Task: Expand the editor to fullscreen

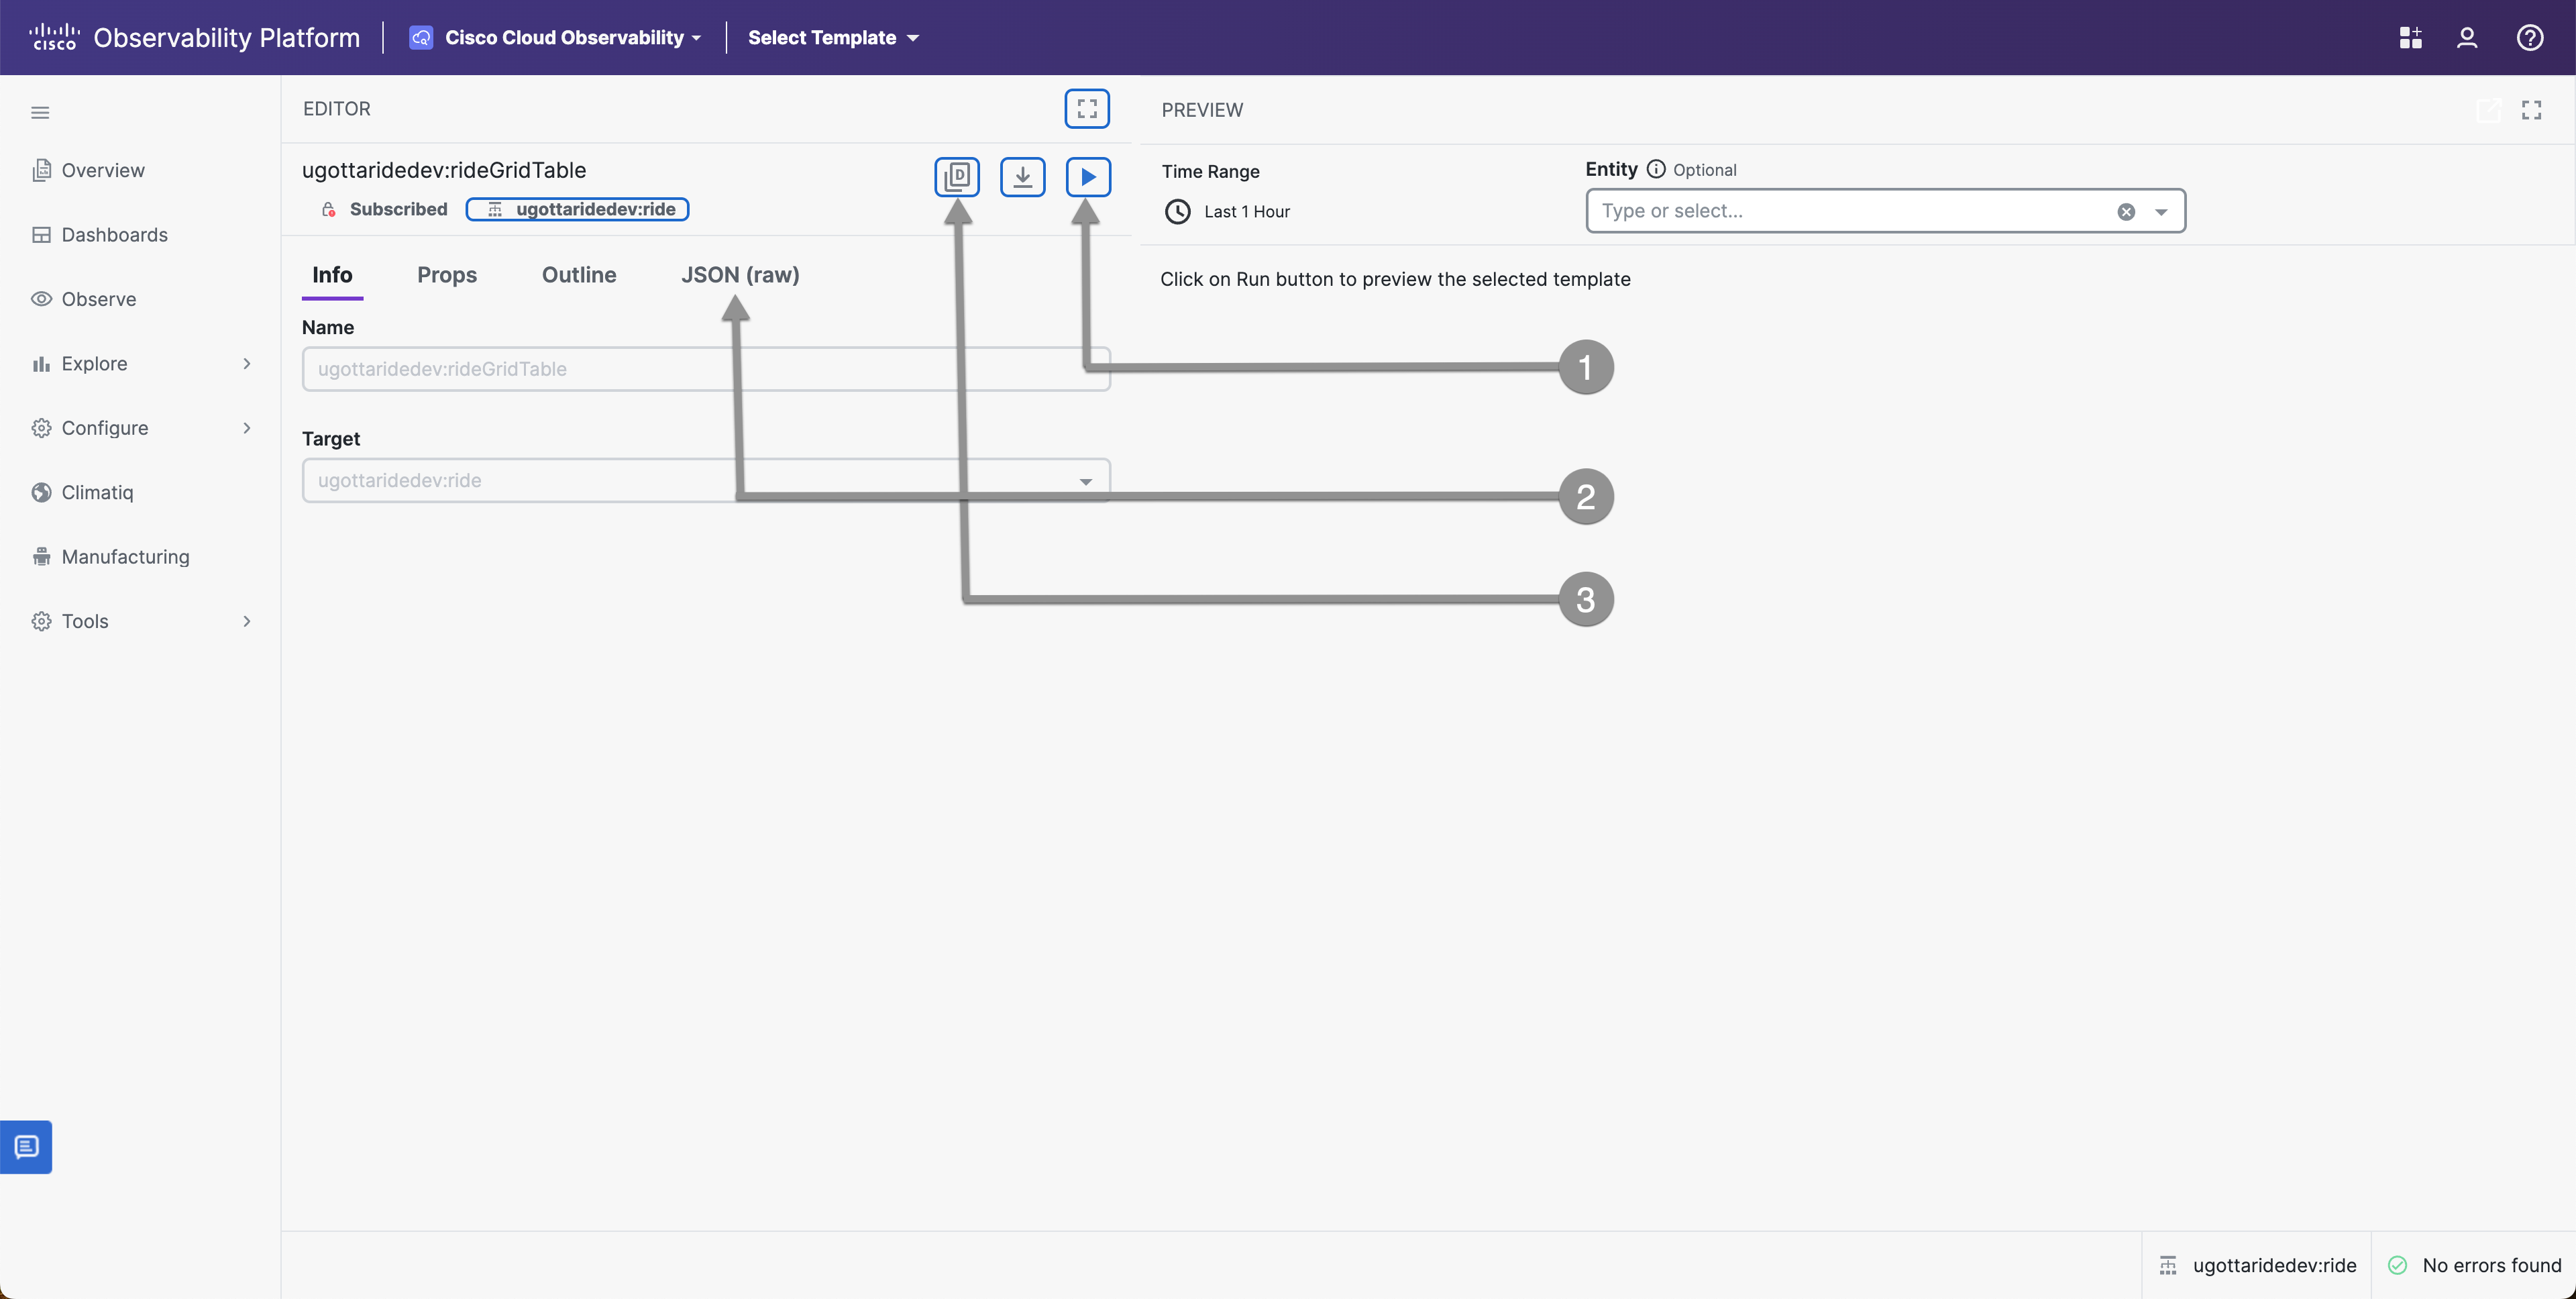Action: 1087,109
